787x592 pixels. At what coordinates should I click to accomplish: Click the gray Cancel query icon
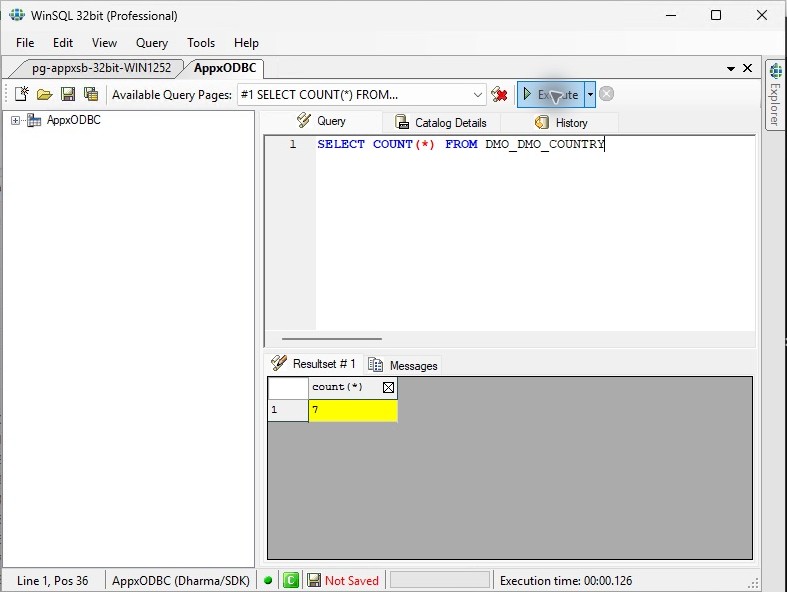click(x=606, y=94)
